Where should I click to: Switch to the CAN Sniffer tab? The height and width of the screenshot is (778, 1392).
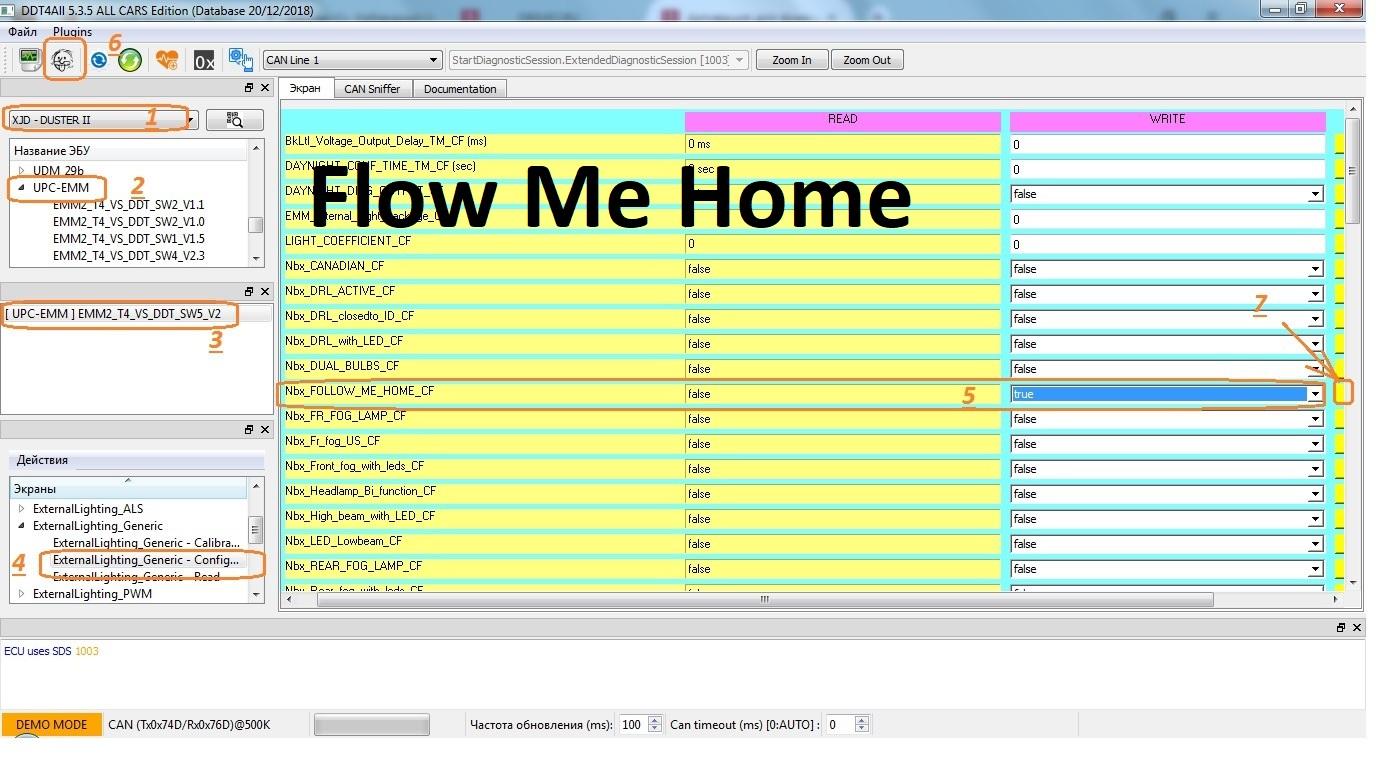pos(372,89)
